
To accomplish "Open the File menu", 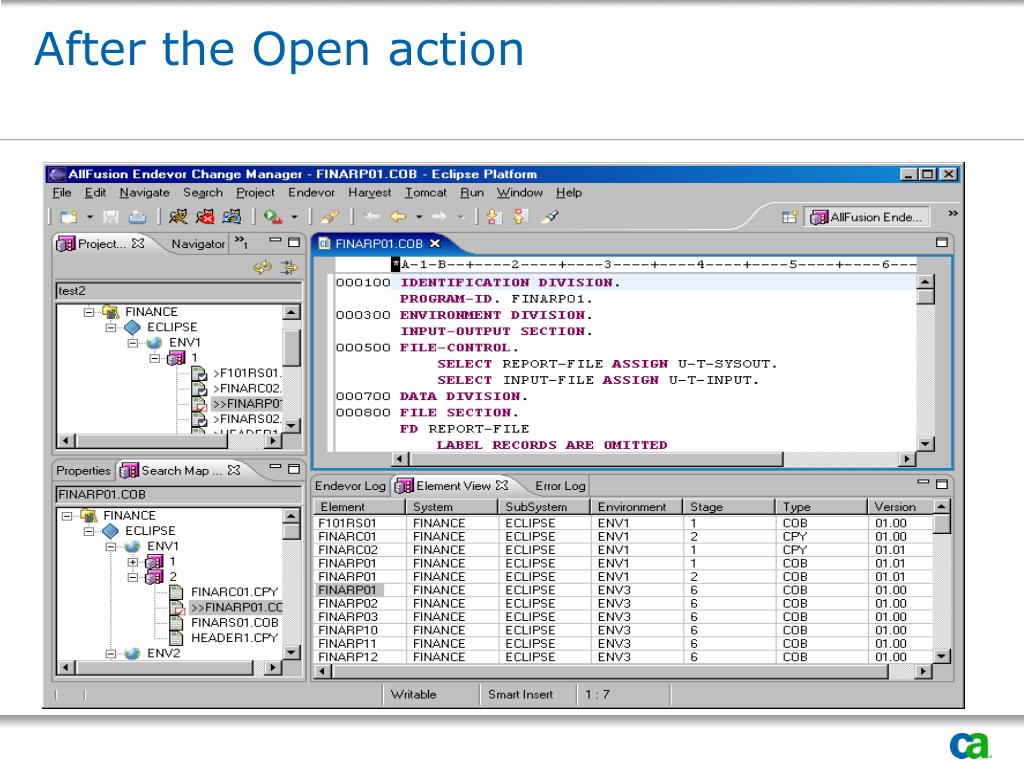I will click(x=61, y=193).
